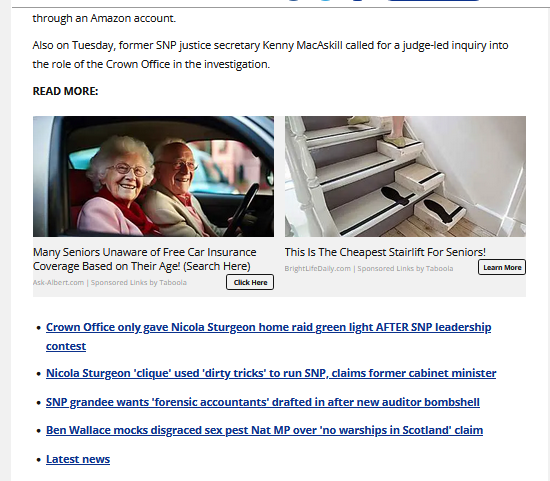Click the paragraph mentioning Kenny MacAskill

coord(270,55)
